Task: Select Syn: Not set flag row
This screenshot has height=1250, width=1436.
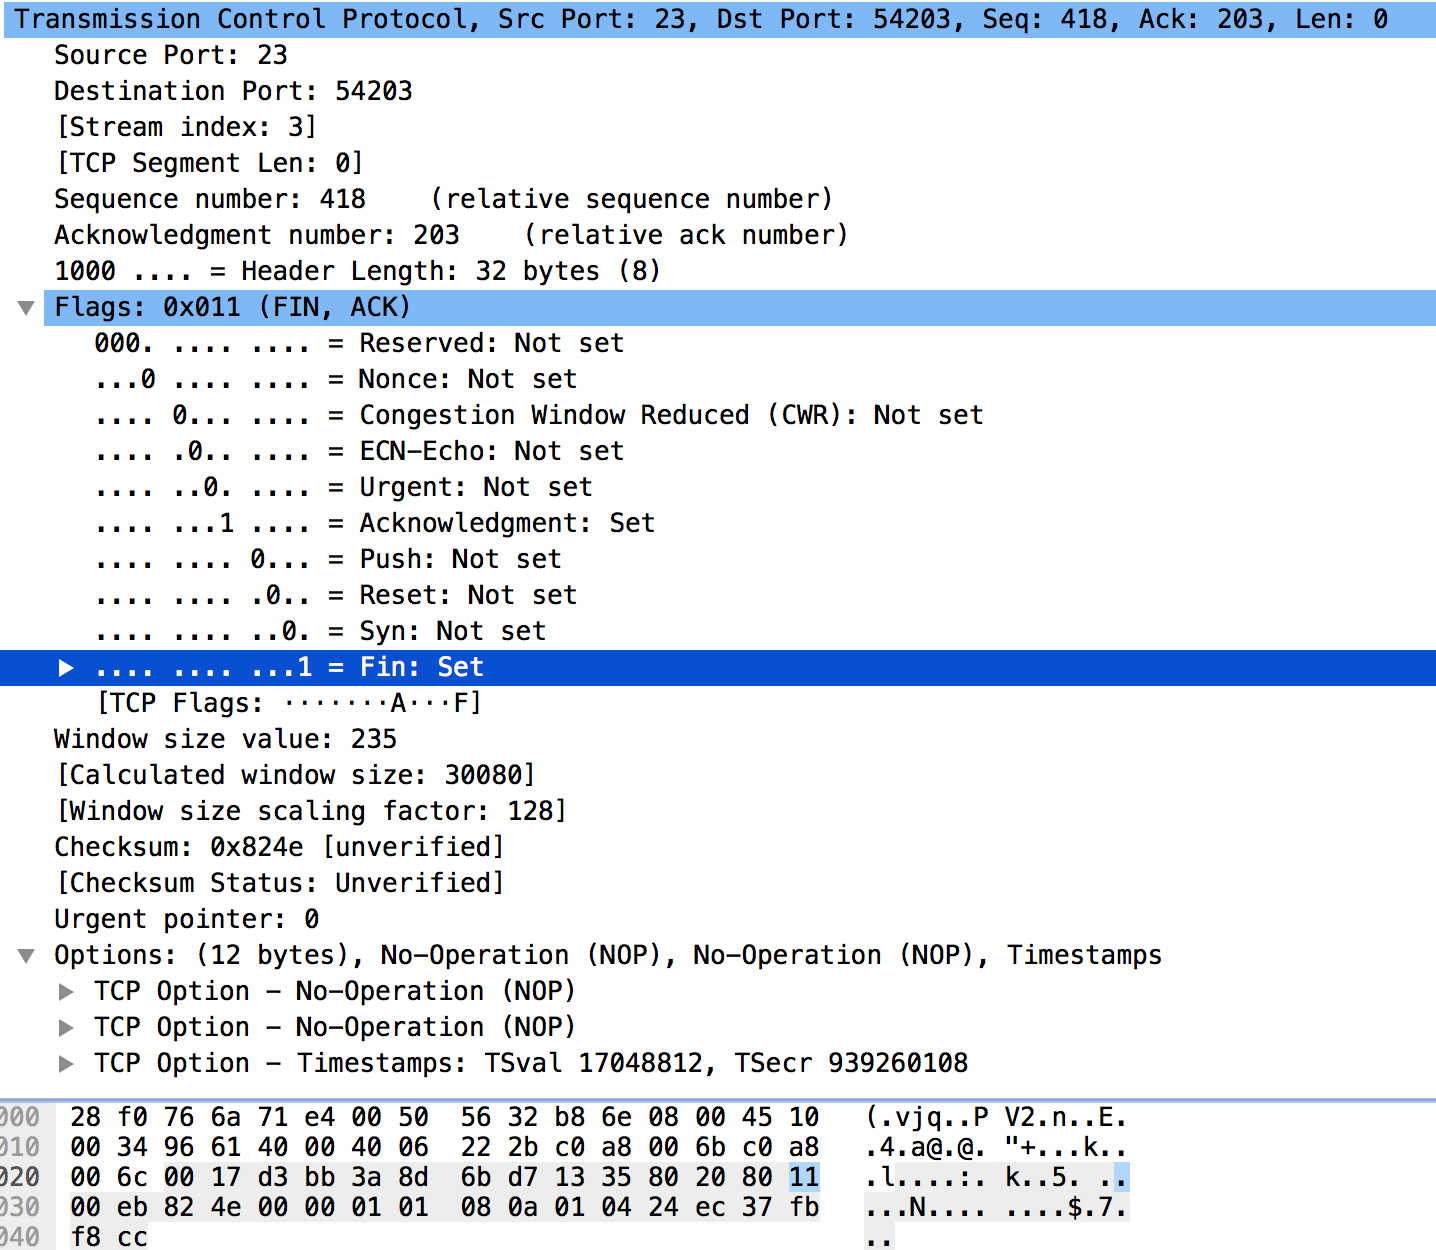Action: [320, 631]
